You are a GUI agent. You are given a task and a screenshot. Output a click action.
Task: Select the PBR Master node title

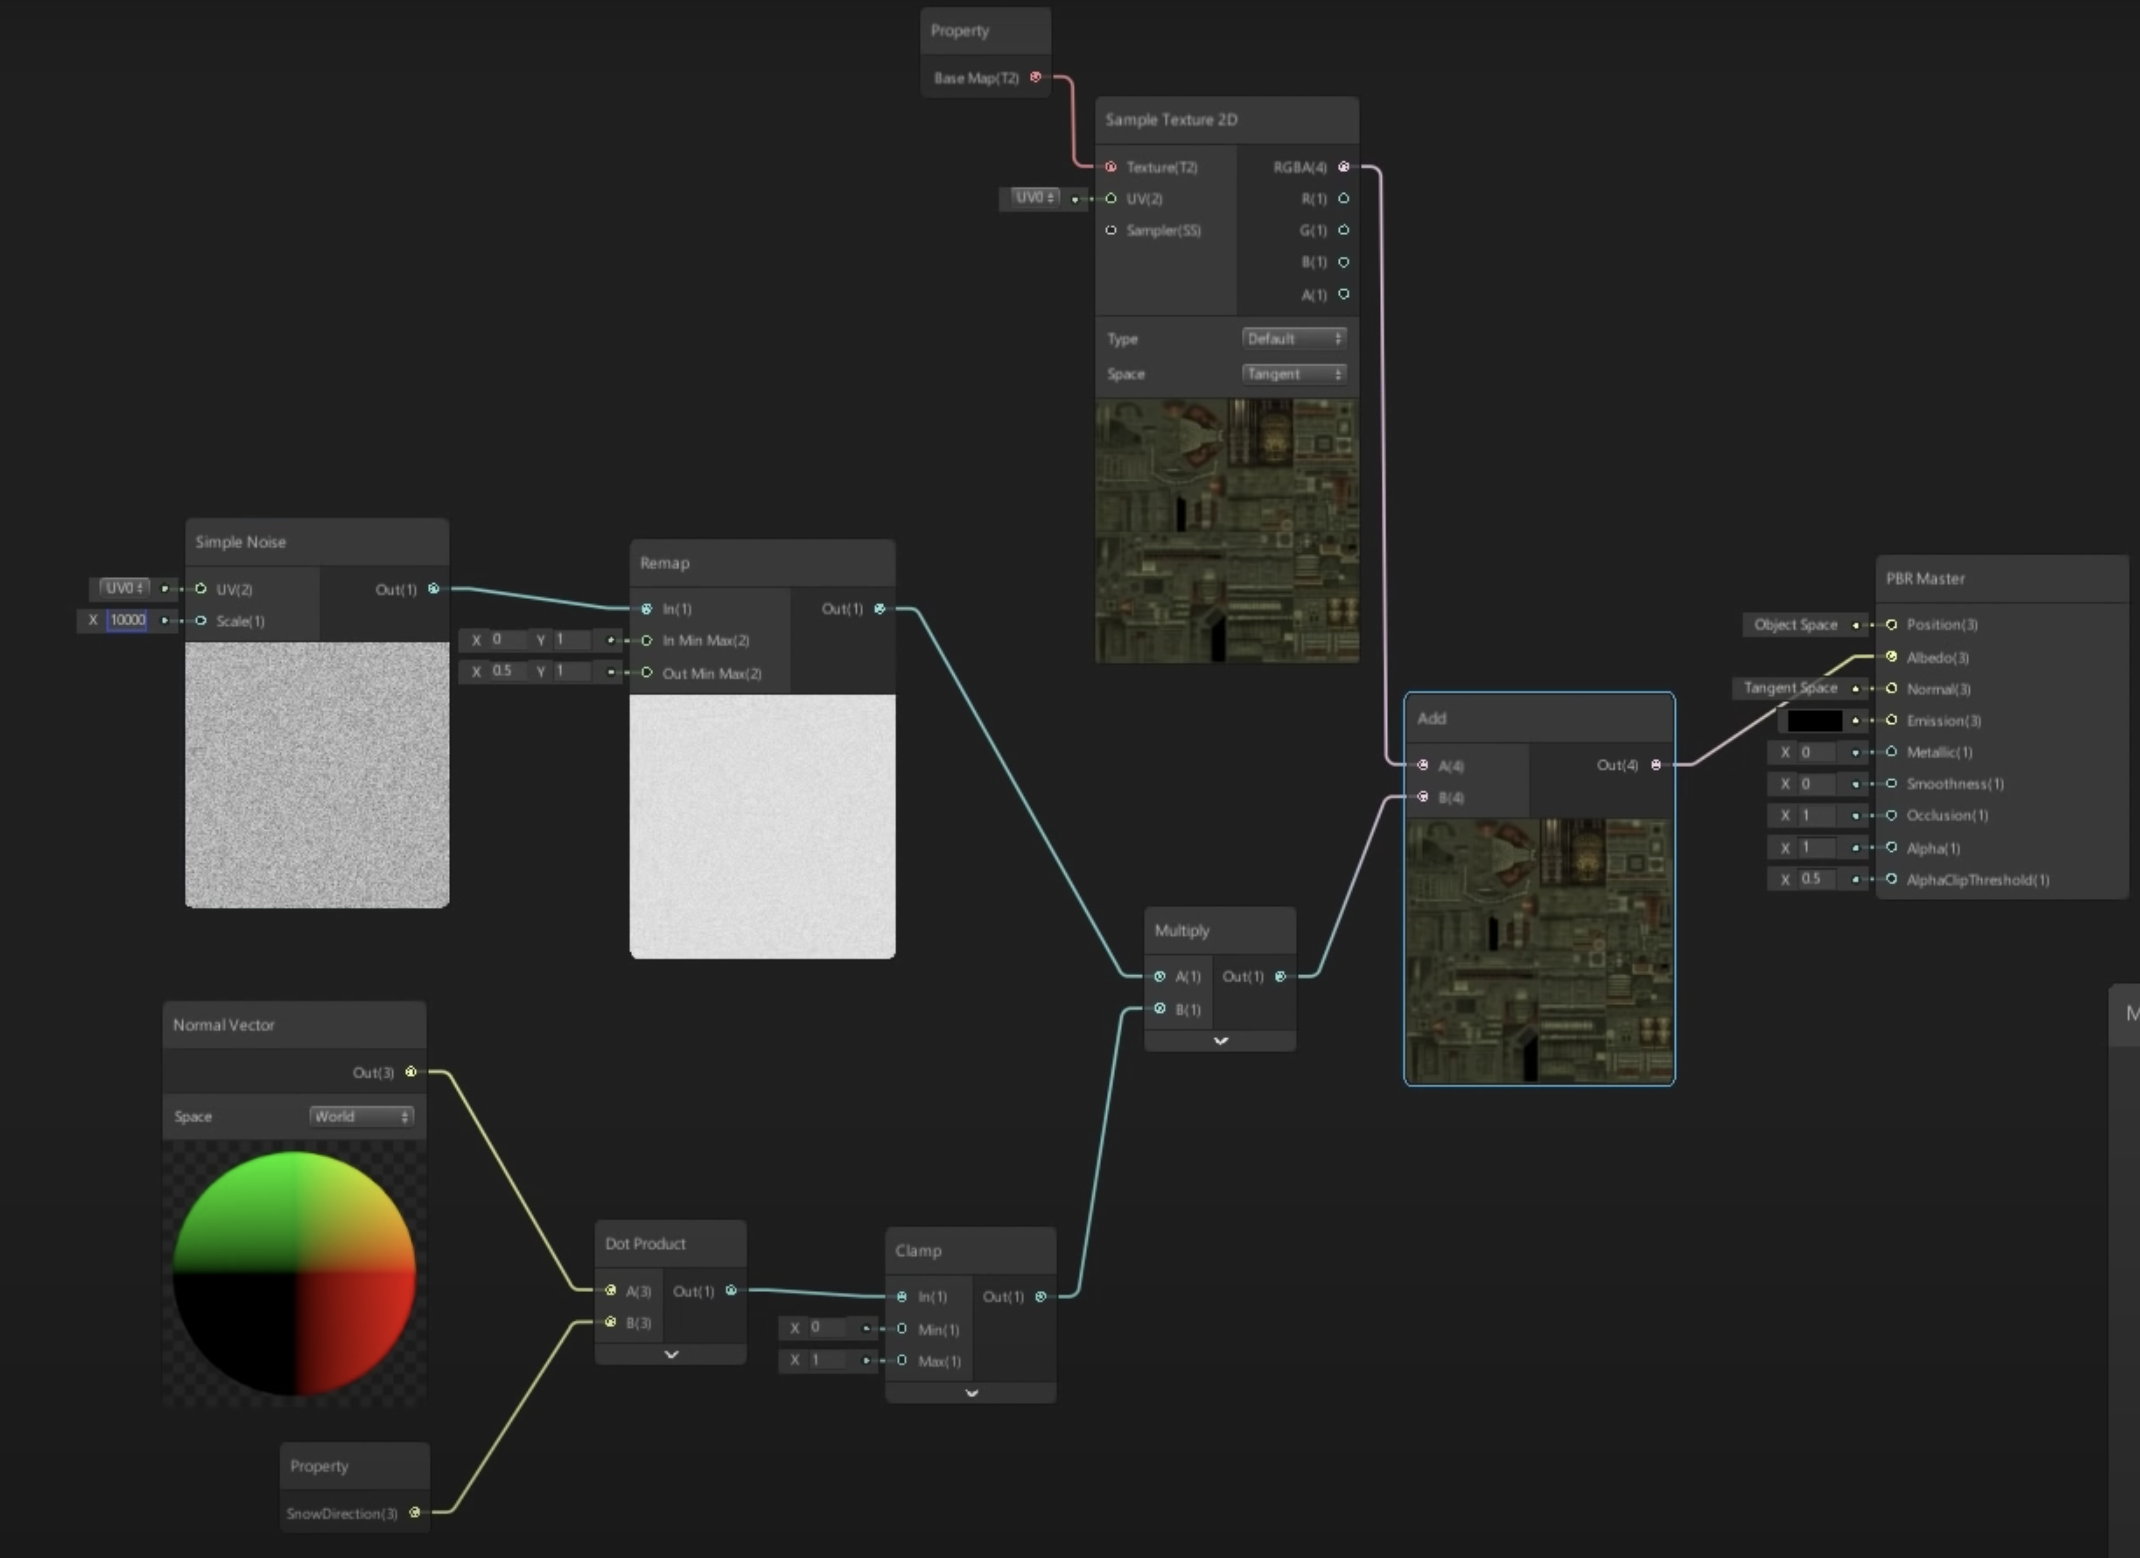pyautogui.click(x=1925, y=579)
